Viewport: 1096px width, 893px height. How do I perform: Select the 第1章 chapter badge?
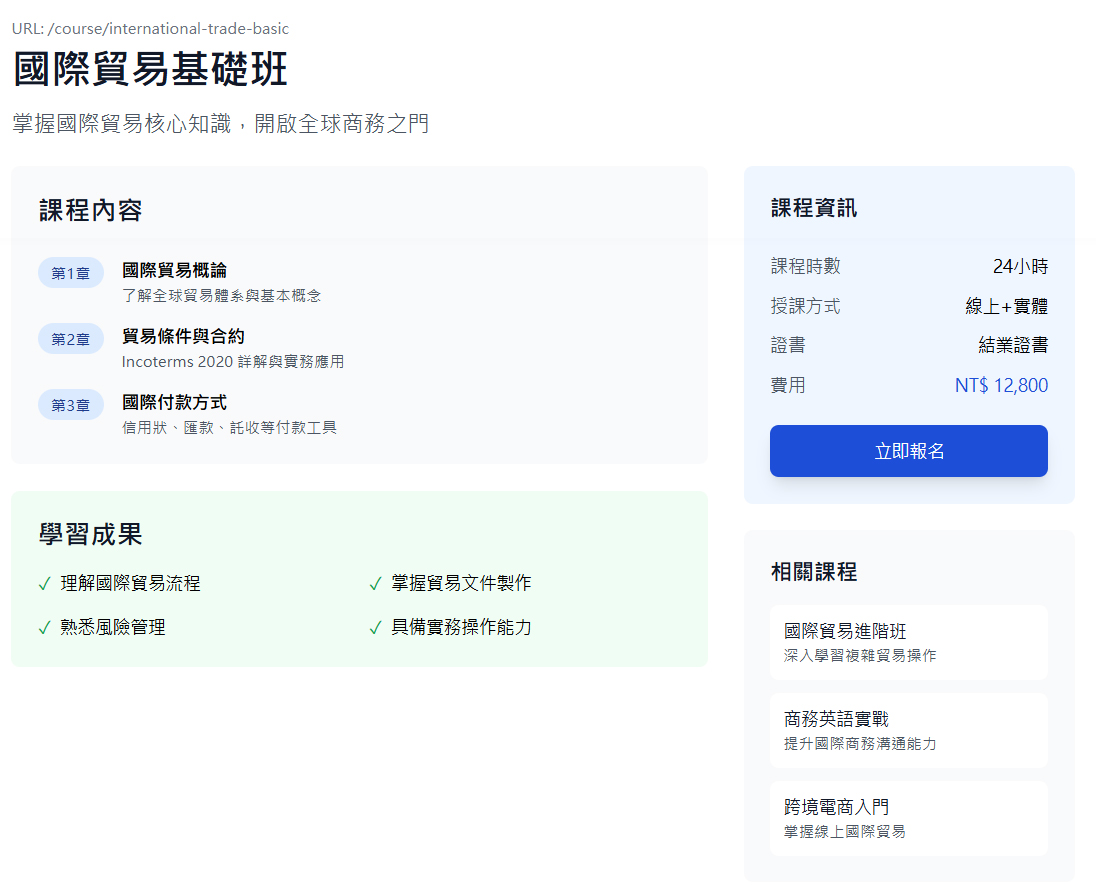[71, 273]
